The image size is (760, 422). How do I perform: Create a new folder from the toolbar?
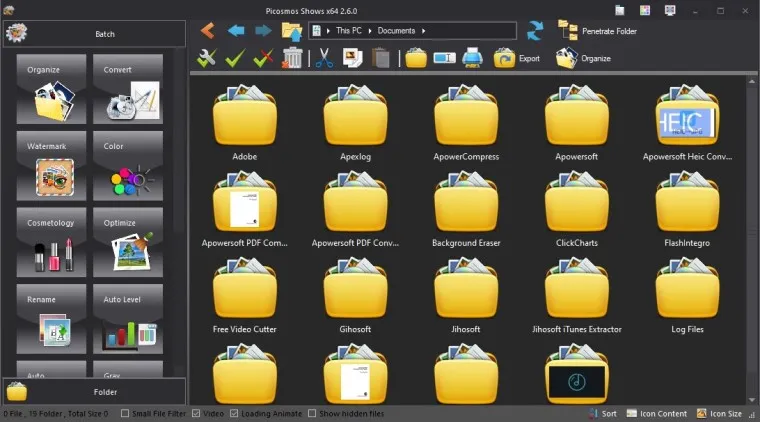(x=416, y=58)
